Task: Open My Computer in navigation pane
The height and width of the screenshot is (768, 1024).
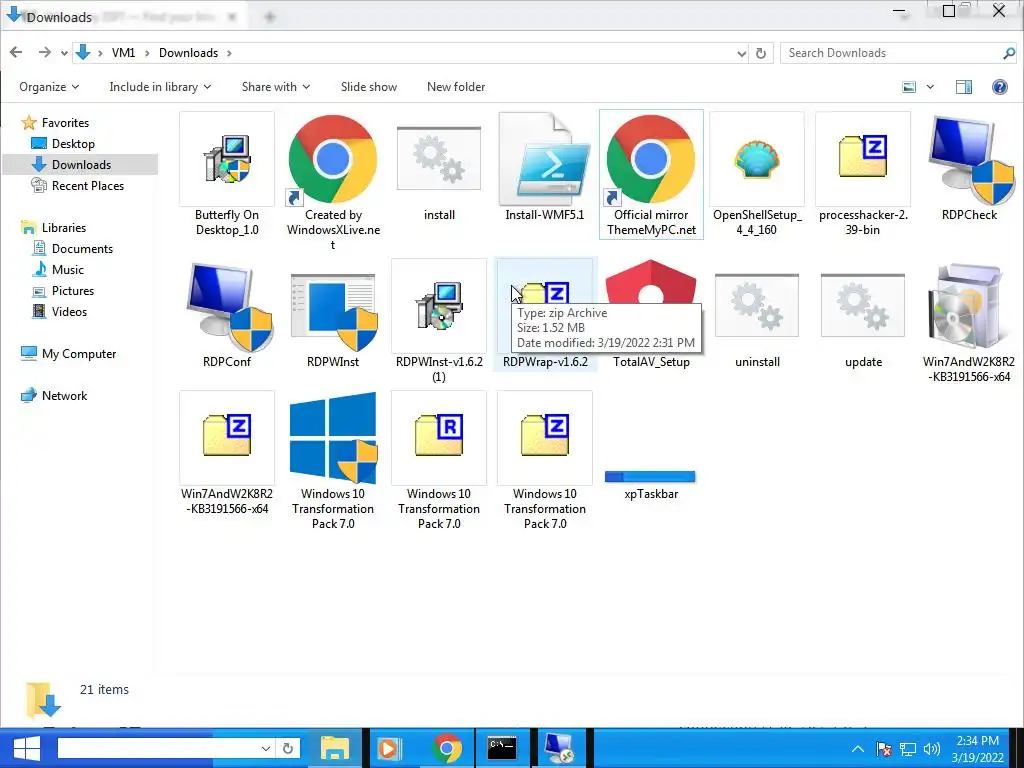Action: (x=78, y=353)
